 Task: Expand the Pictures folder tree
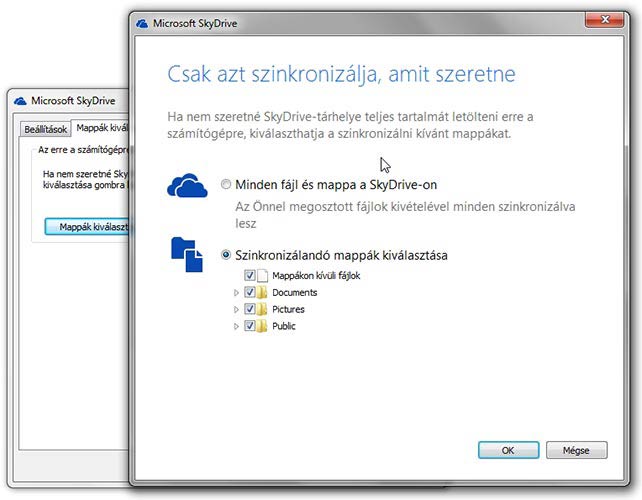237,310
